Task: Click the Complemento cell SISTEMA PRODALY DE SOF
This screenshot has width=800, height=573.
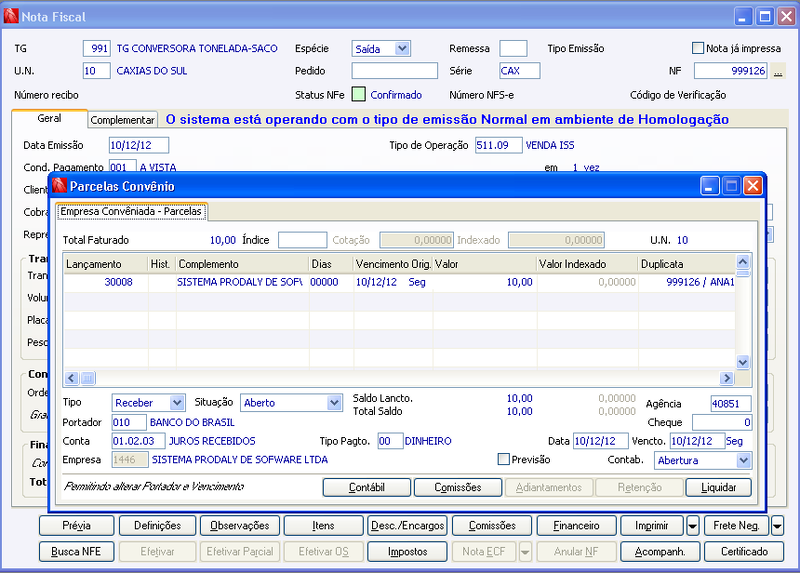Action: click(240, 282)
